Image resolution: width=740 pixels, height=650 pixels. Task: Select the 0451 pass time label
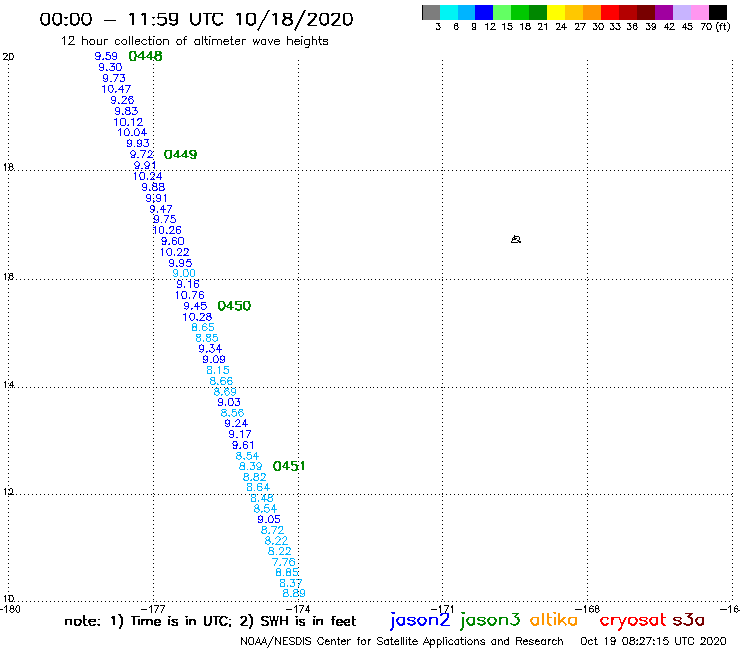289,466
